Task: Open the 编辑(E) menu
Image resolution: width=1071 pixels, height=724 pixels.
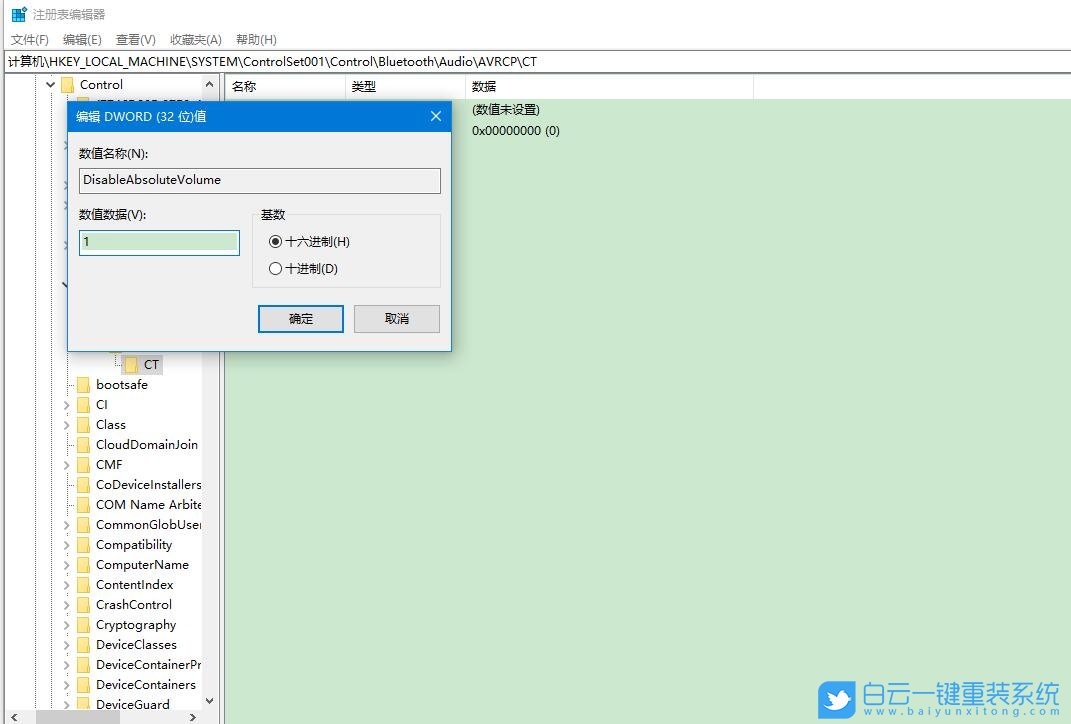Action: point(82,39)
